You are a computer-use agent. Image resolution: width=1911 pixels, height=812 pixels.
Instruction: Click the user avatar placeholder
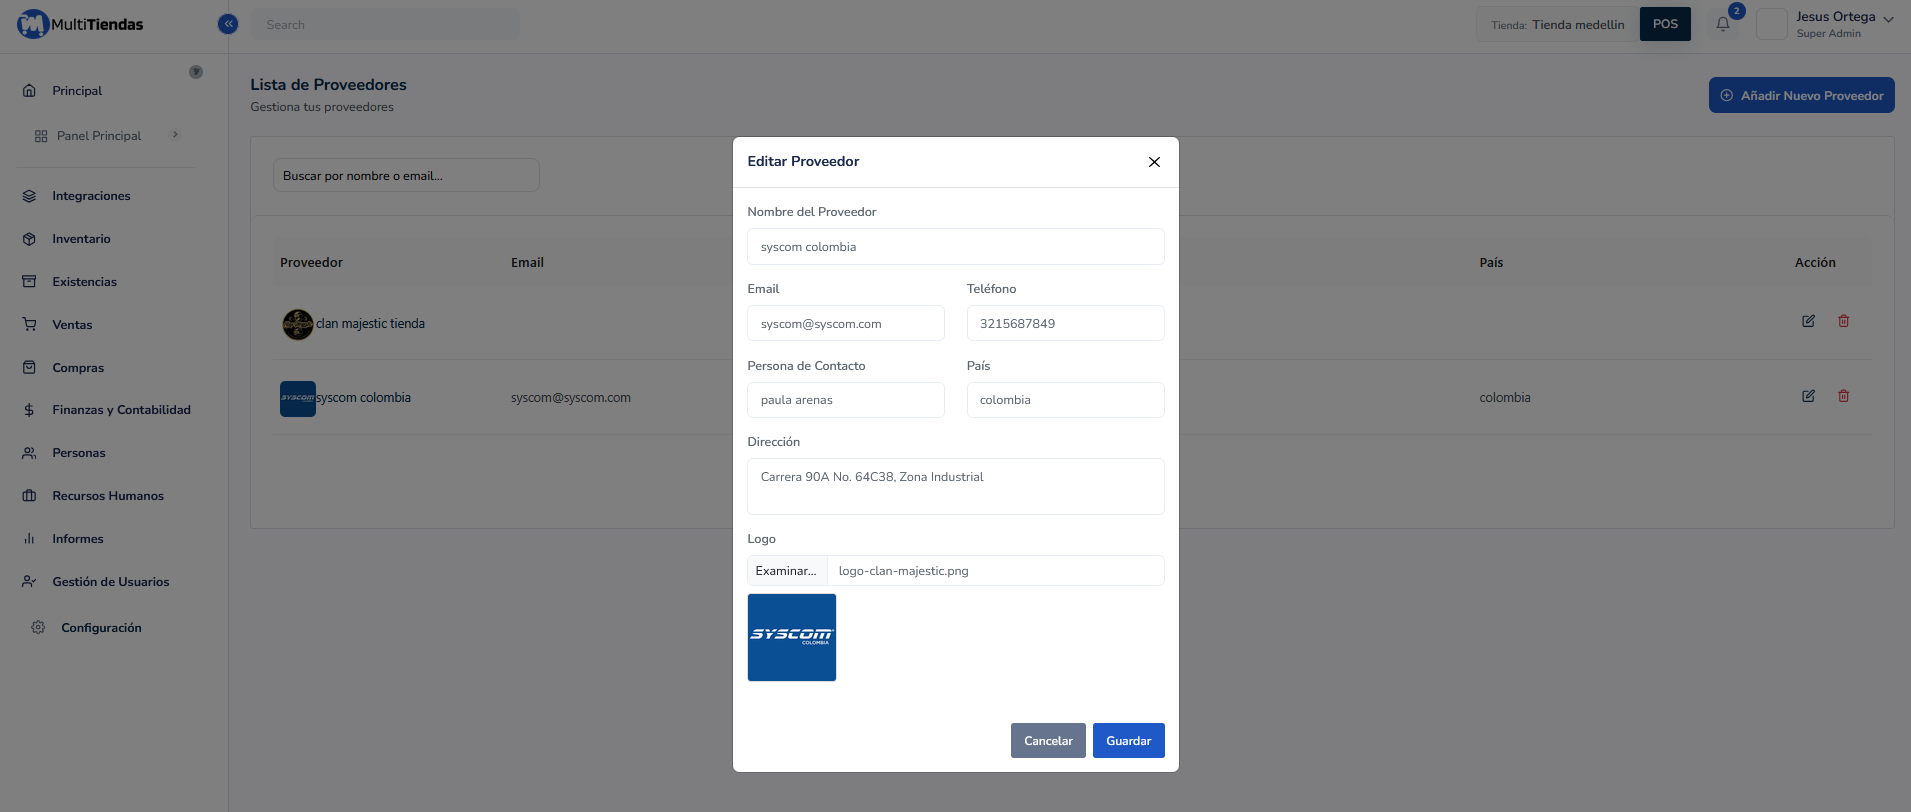1771,24
